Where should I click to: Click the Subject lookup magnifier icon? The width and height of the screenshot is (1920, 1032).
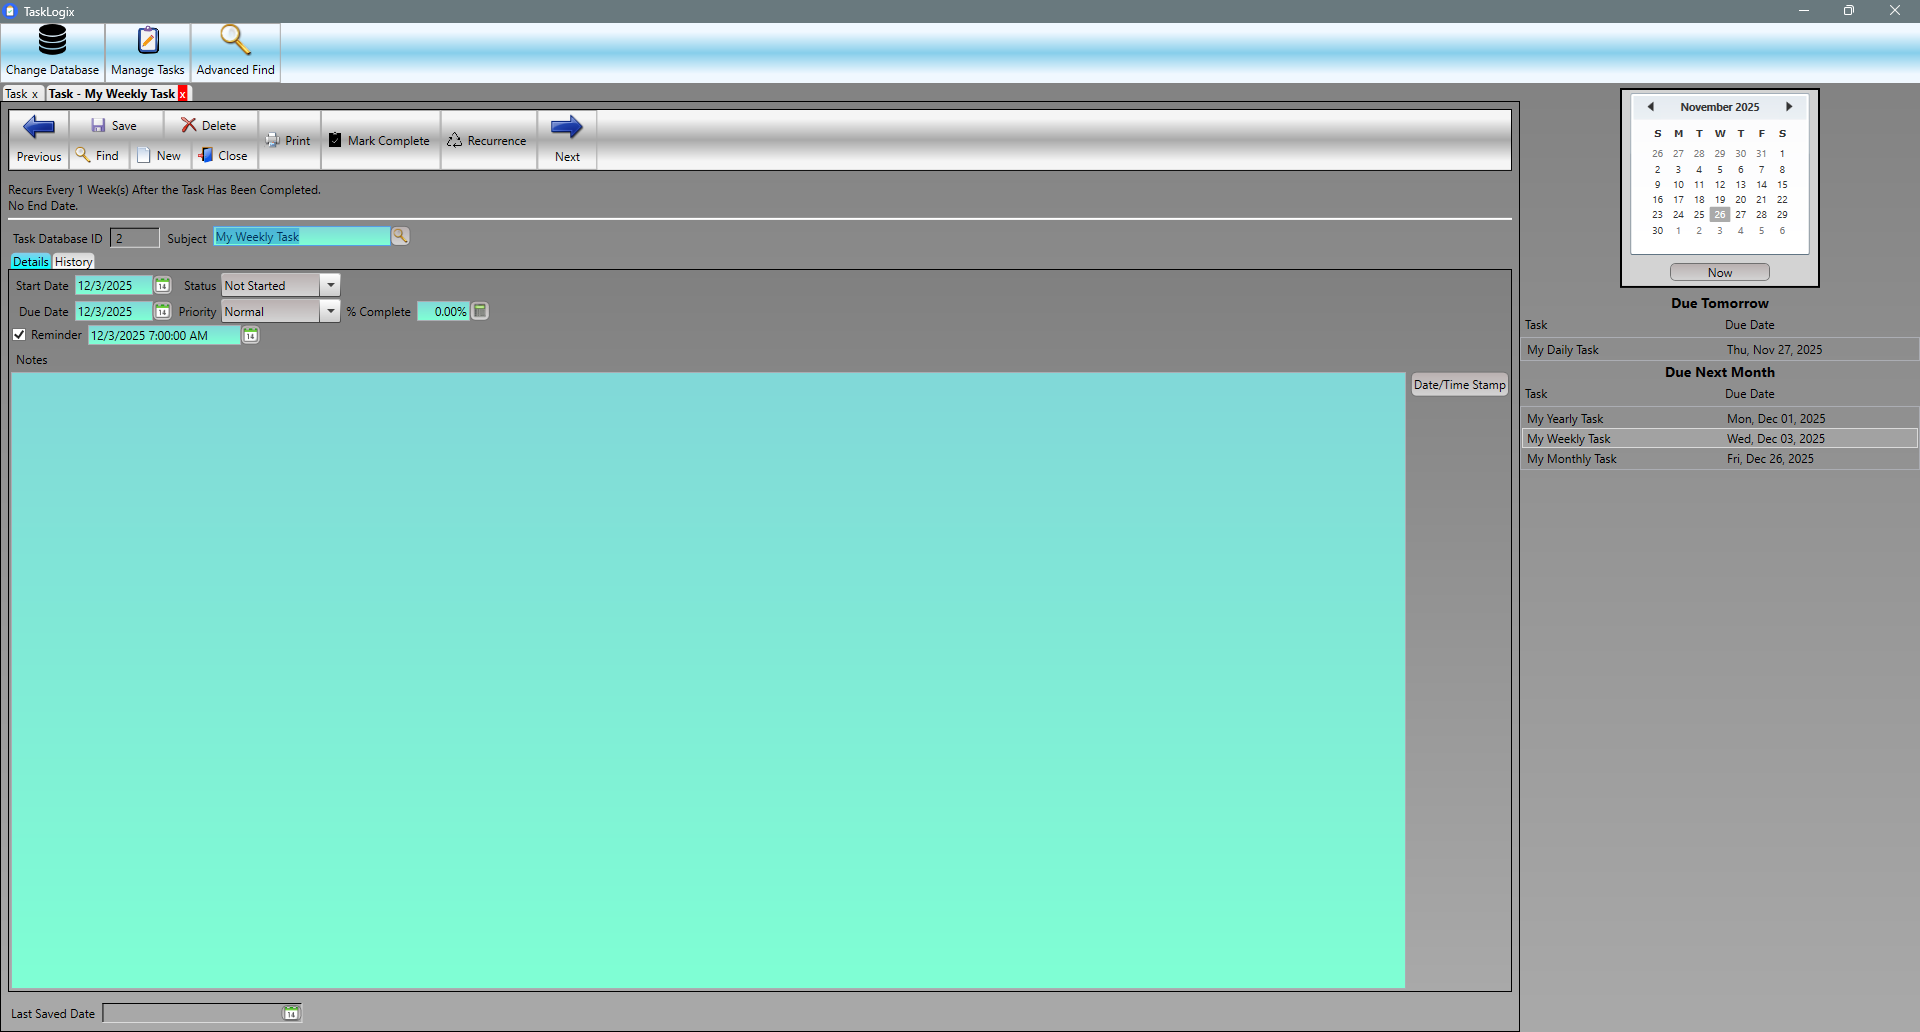pos(400,236)
